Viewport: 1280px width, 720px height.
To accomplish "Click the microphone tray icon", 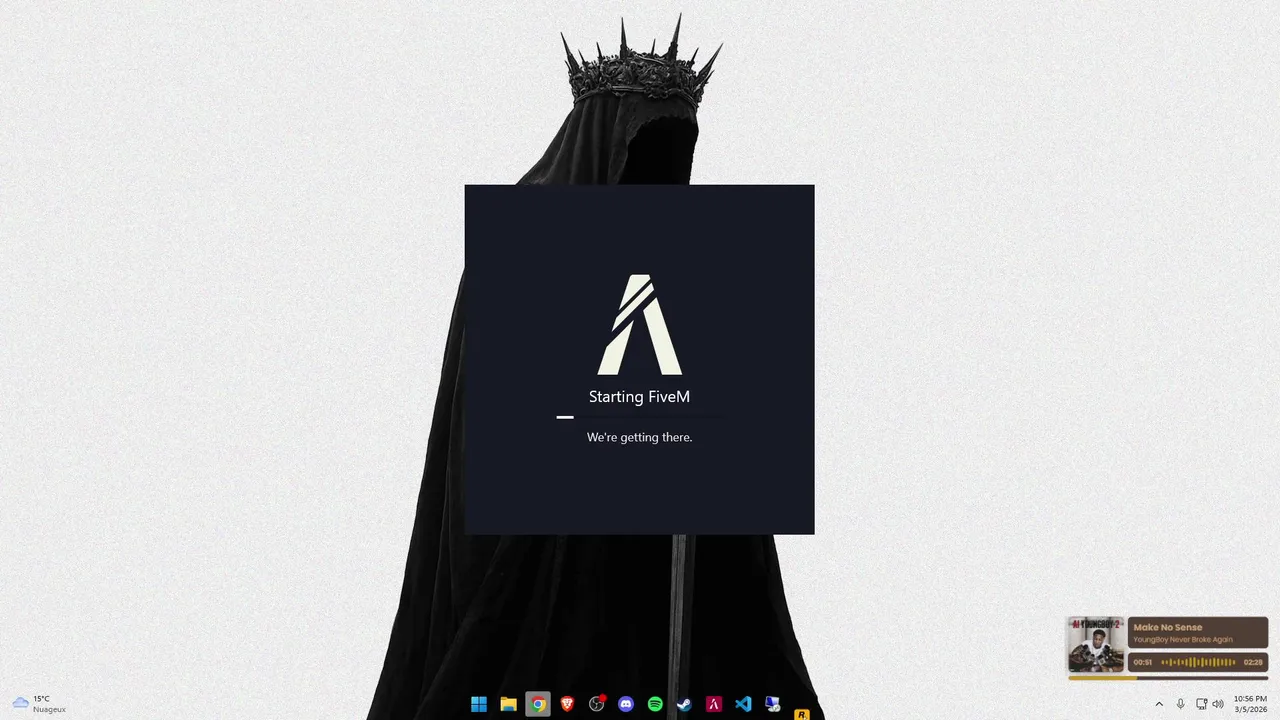I will tap(1181, 704).
